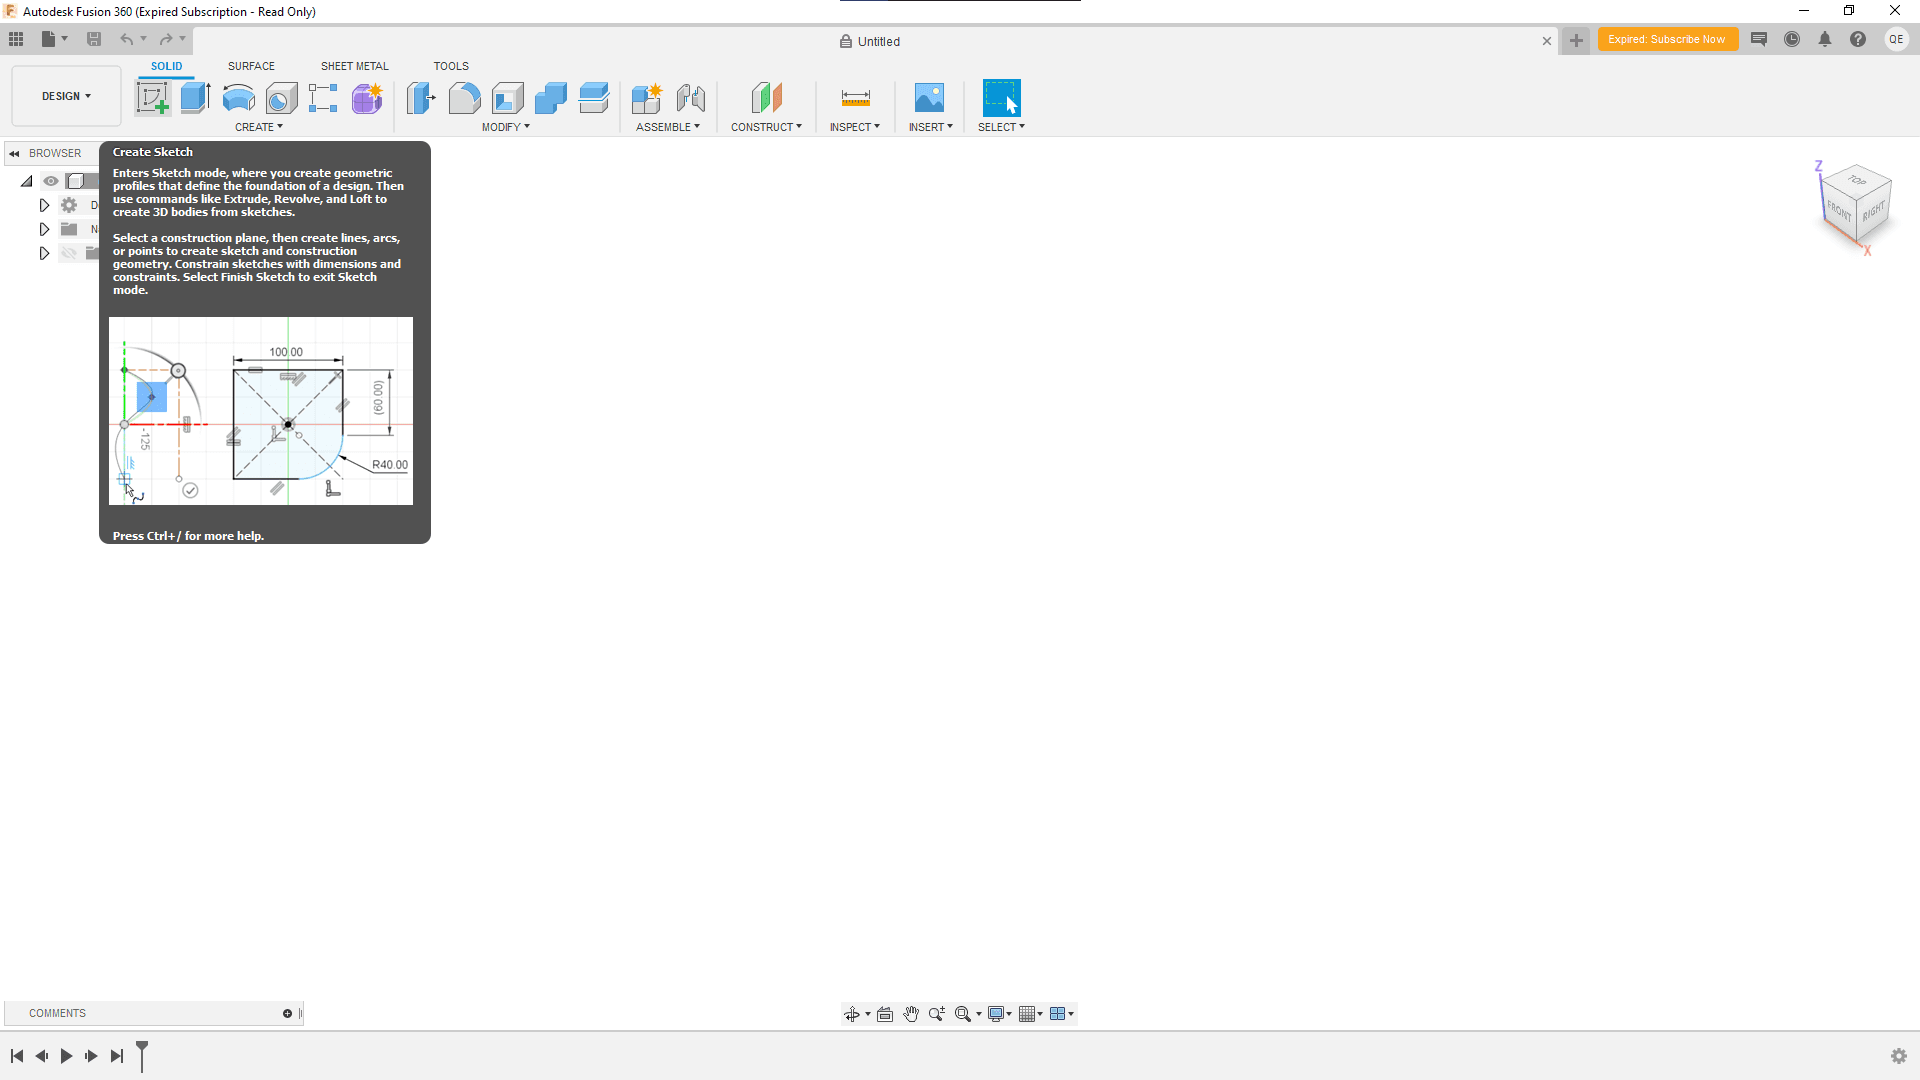Screen dimensions: 1920x1080
Task: Show the hidden Origin folder
Action: (x=68, y=252)
